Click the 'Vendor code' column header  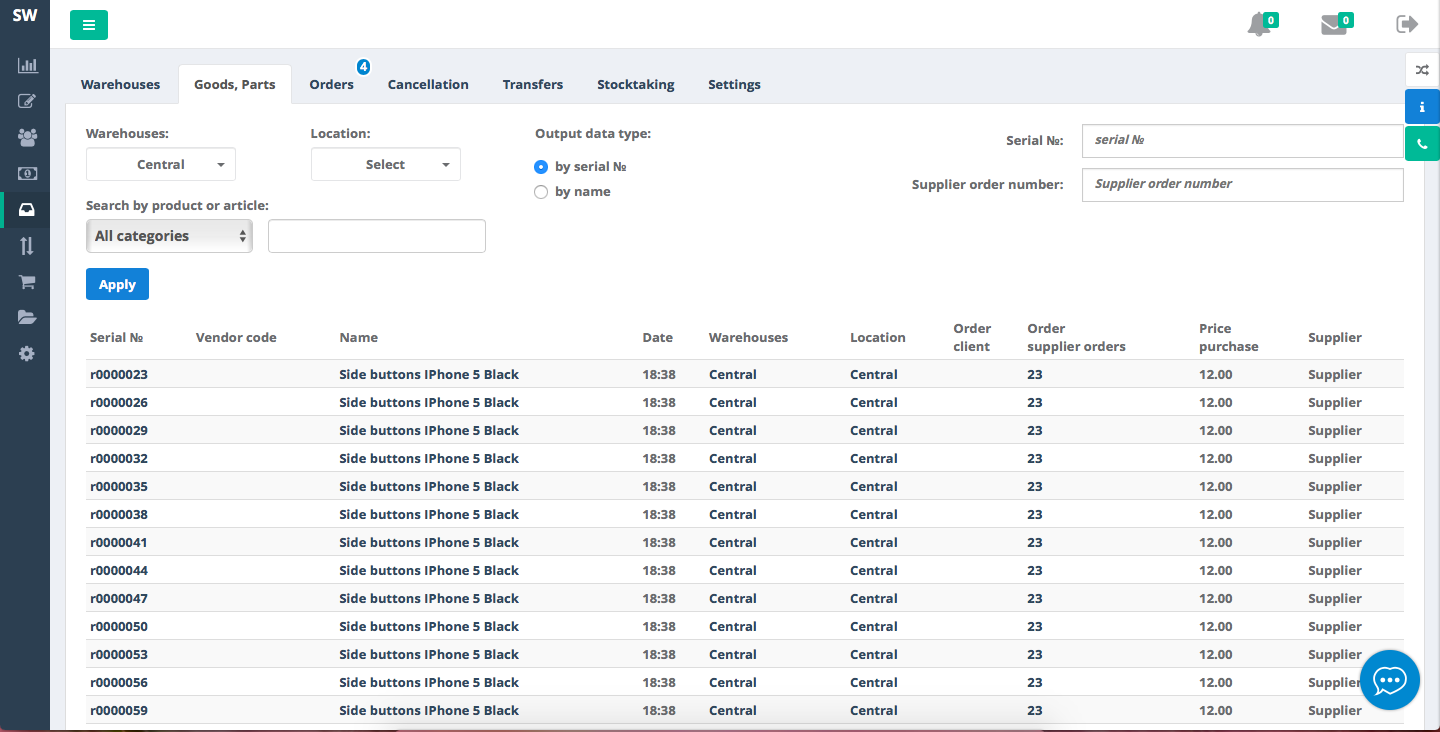(236, 338)
